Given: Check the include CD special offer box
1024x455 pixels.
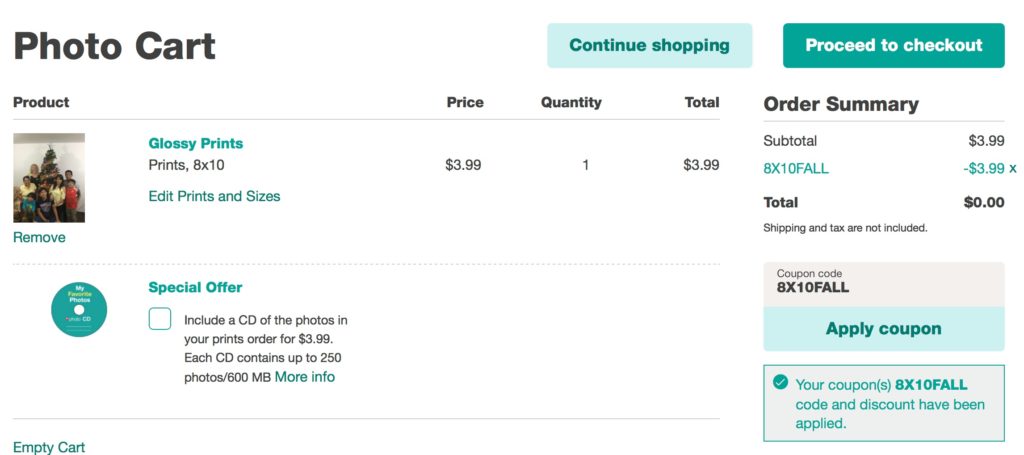Looking at the screenshot, I should pos(160,319).
